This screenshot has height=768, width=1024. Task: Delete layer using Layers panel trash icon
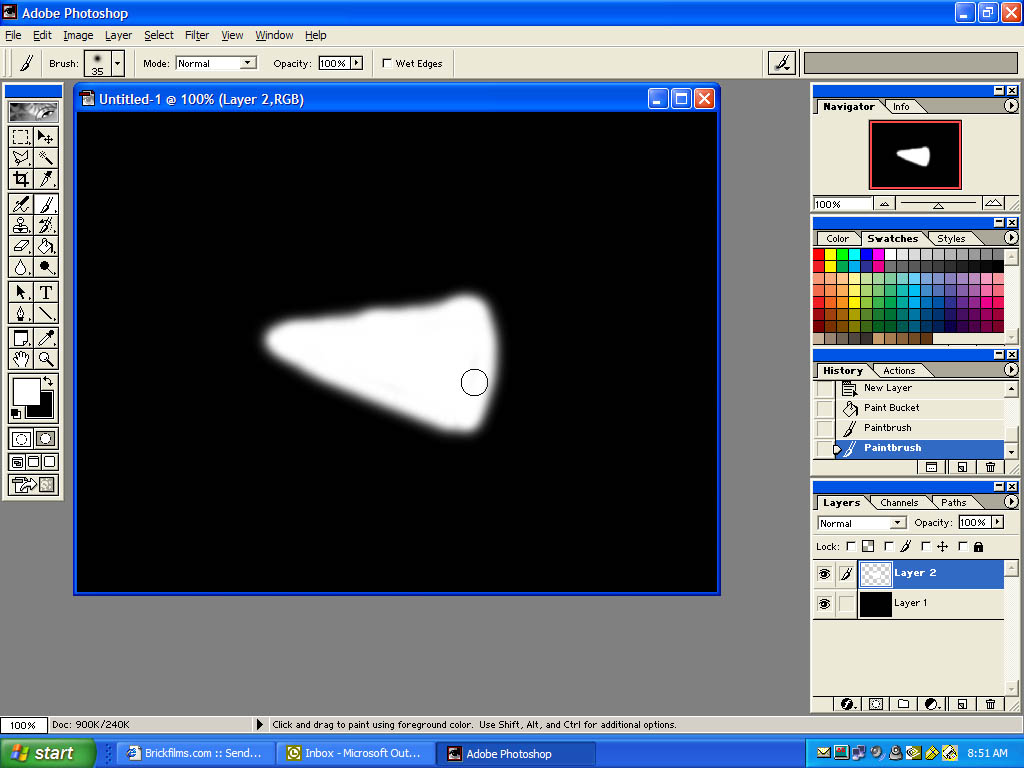pyautogui.click(x=990, y=704)
